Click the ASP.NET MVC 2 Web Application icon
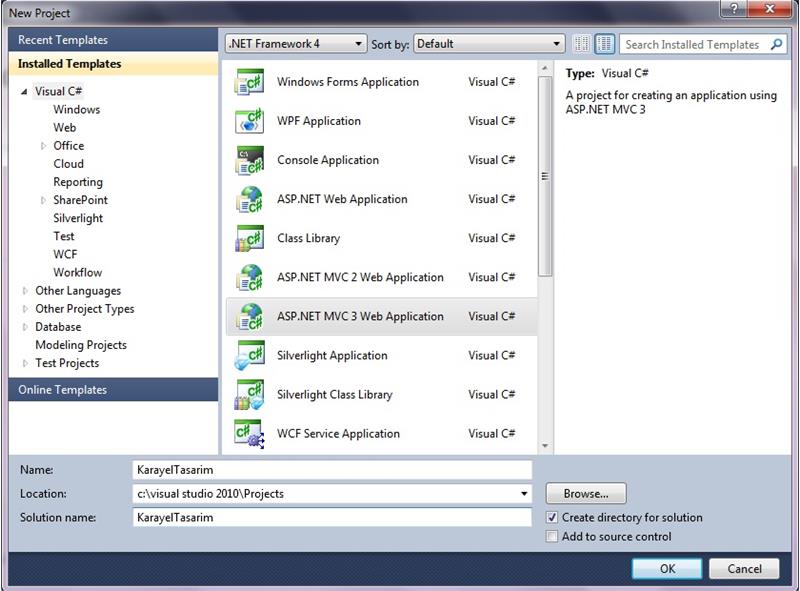 click(x=249, y=277)
